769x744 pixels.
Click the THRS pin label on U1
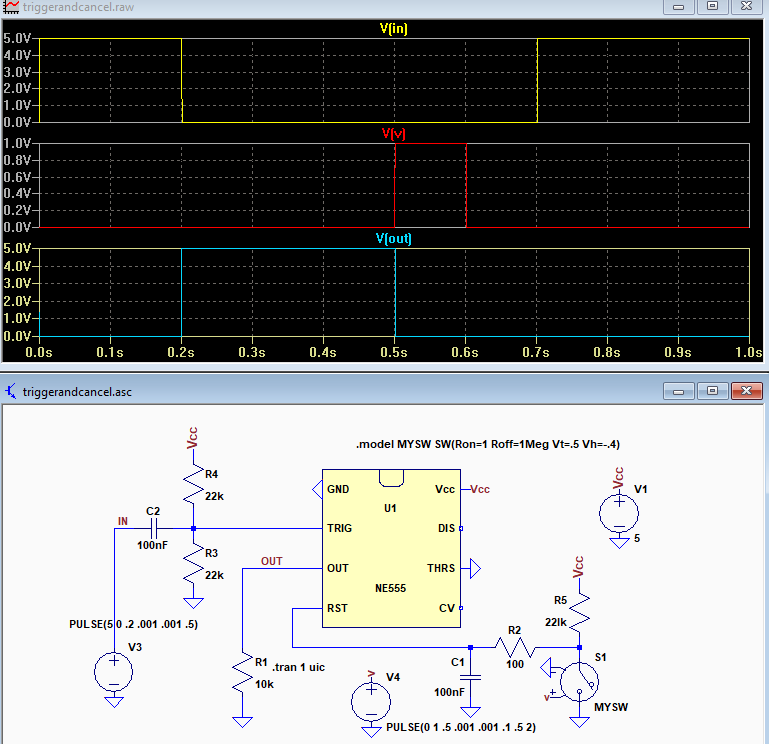click(x=441, y=568)
